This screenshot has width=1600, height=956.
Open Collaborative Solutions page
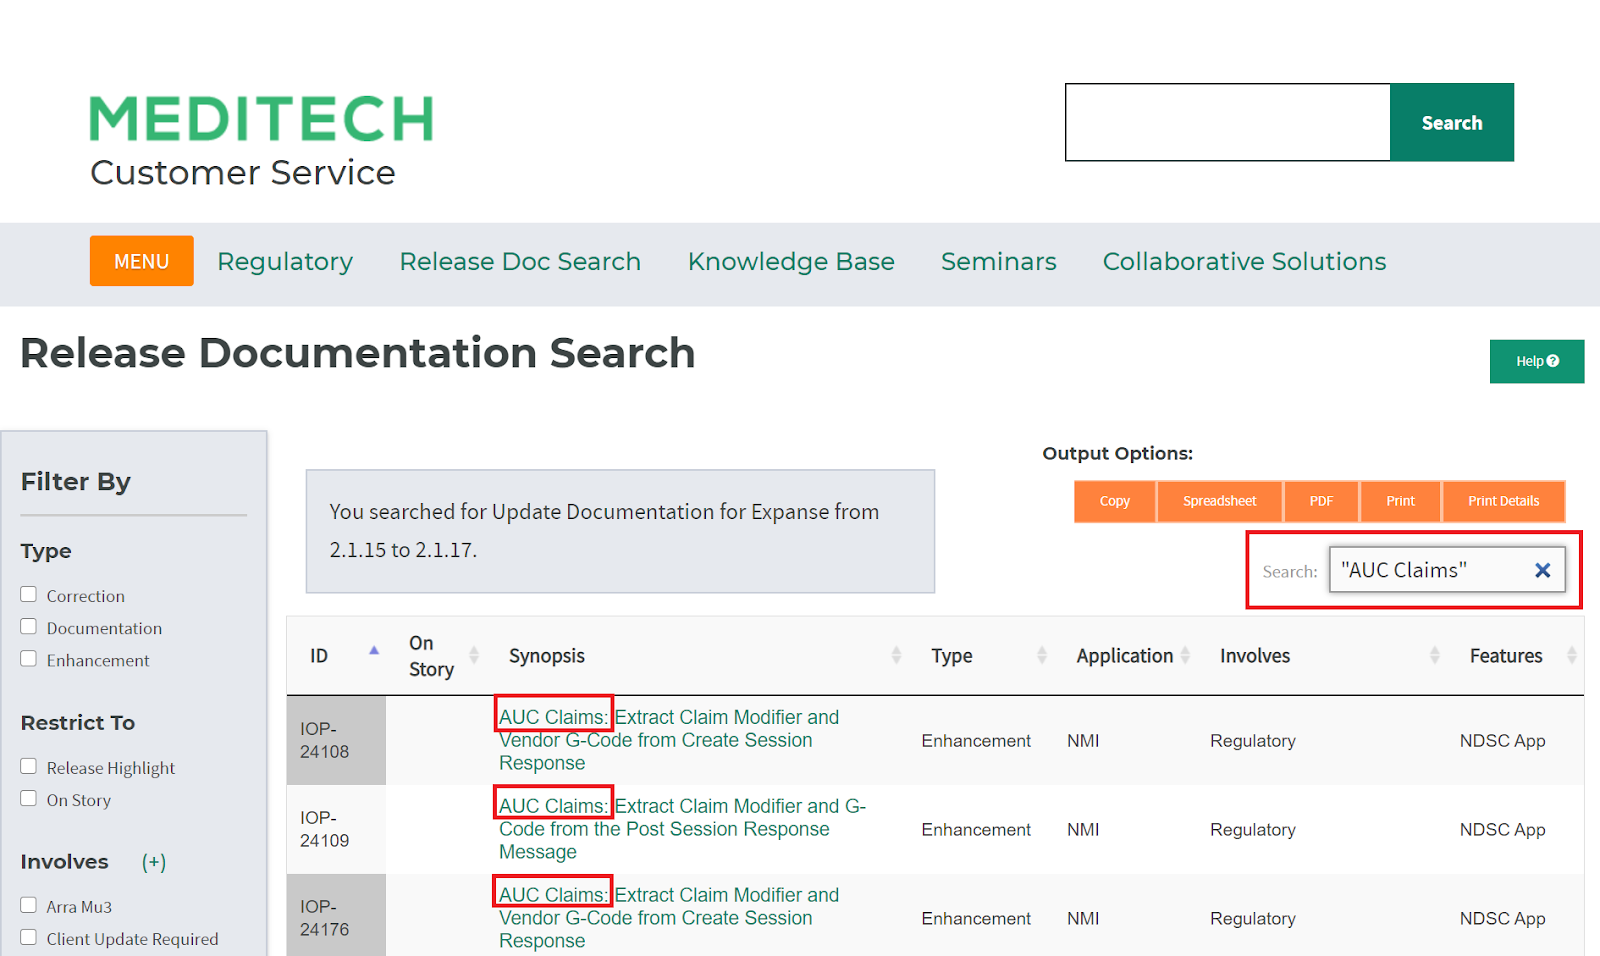1244,261
